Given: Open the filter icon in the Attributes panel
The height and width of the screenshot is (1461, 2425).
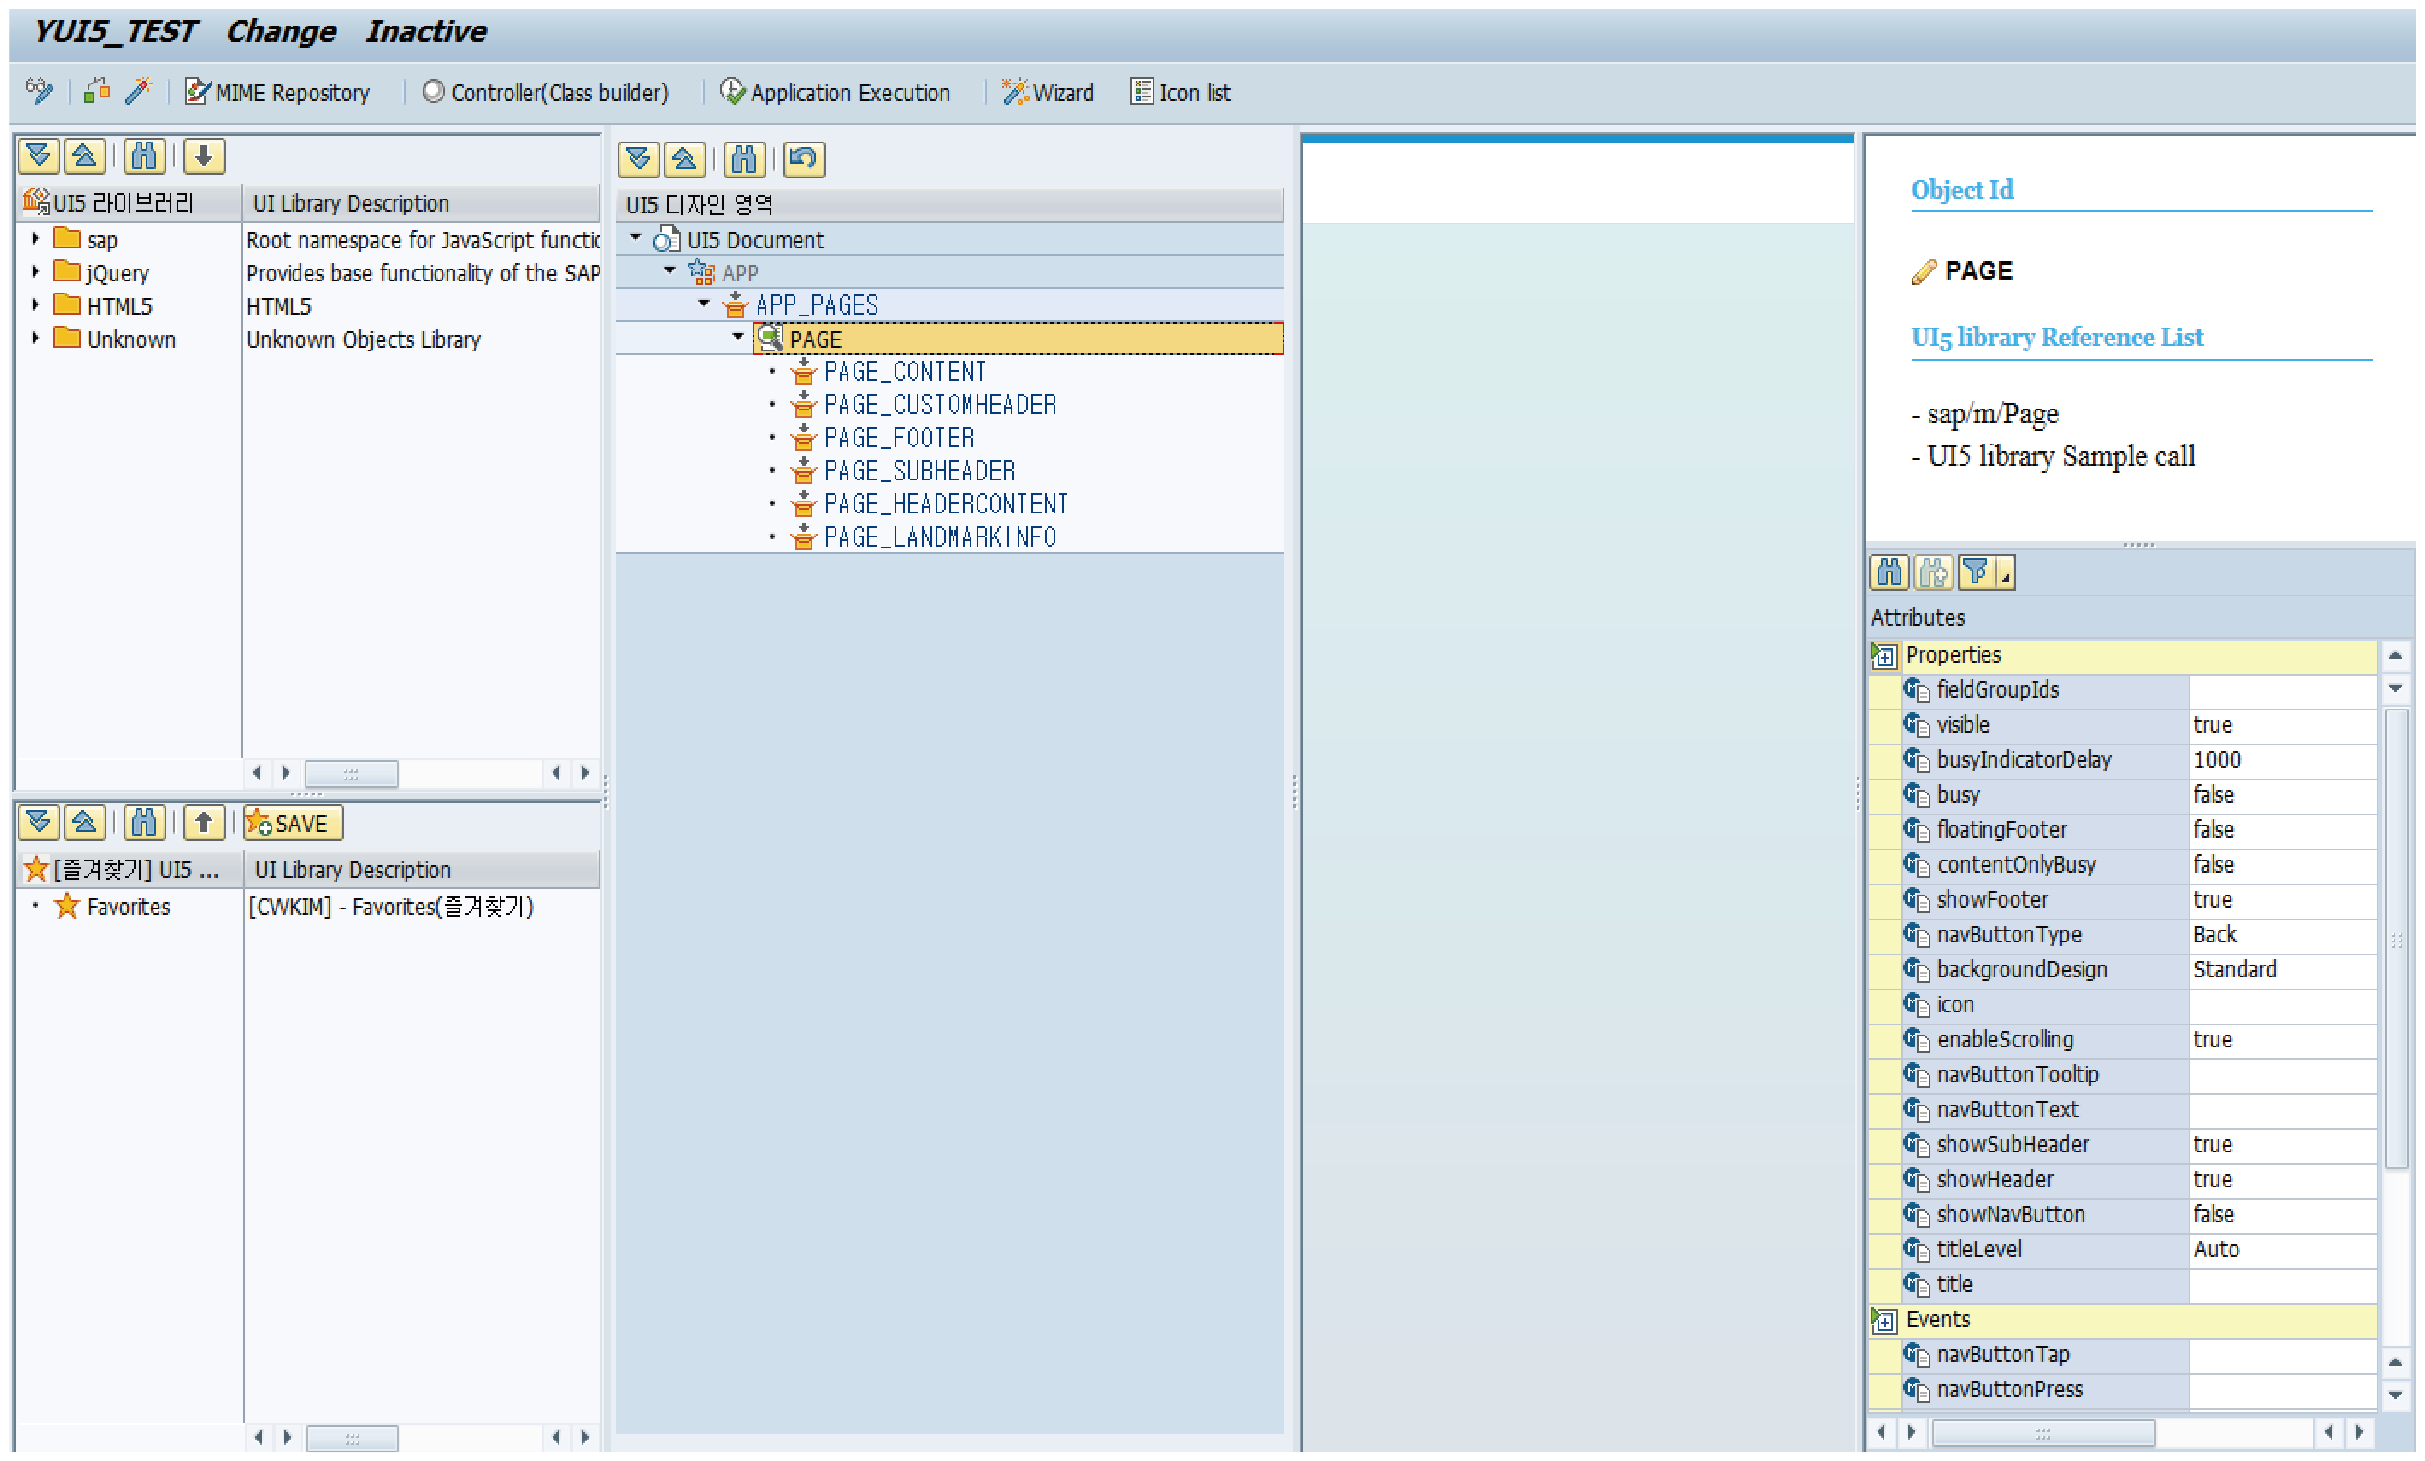Looking at the screenshot, I should coord(1978,572).
